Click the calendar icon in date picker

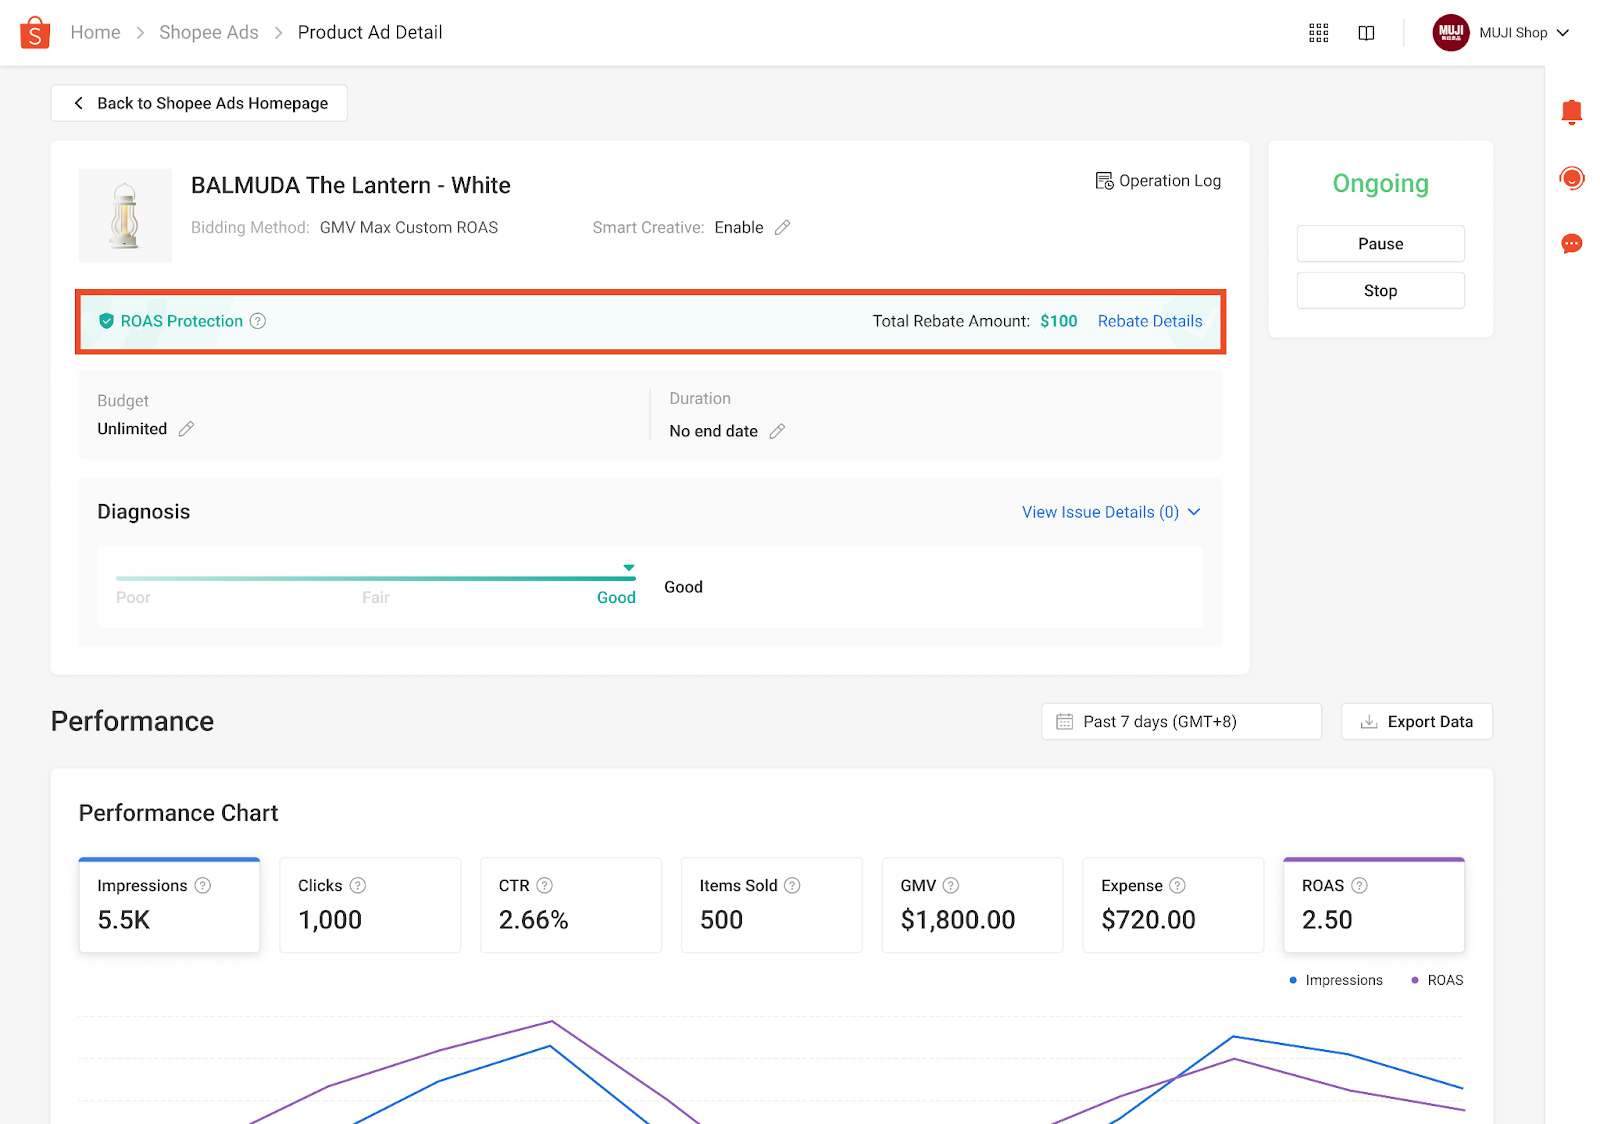1065,722
